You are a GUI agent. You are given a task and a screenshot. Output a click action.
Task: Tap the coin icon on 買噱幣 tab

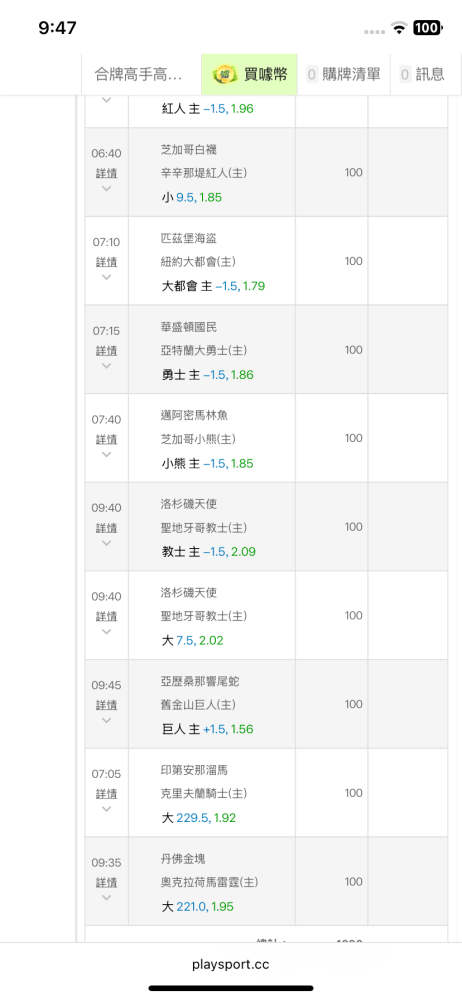(x=225, y=75)
